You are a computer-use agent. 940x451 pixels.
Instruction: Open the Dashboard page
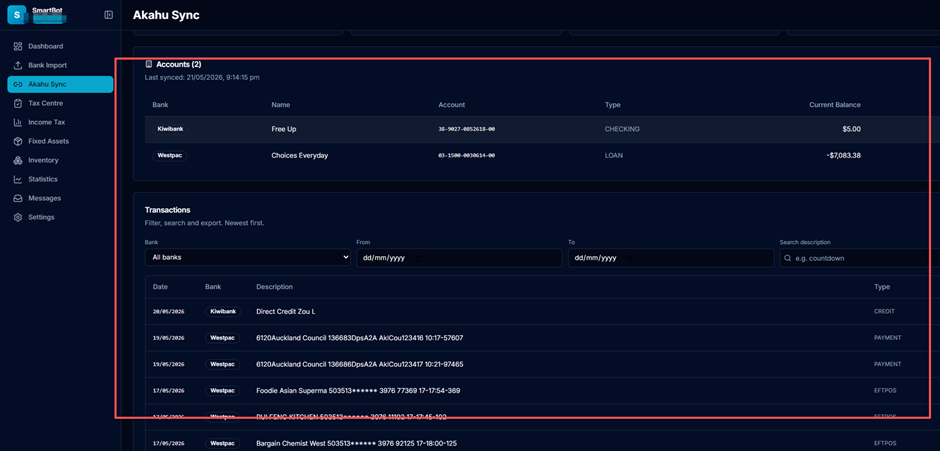coord(60,46)
